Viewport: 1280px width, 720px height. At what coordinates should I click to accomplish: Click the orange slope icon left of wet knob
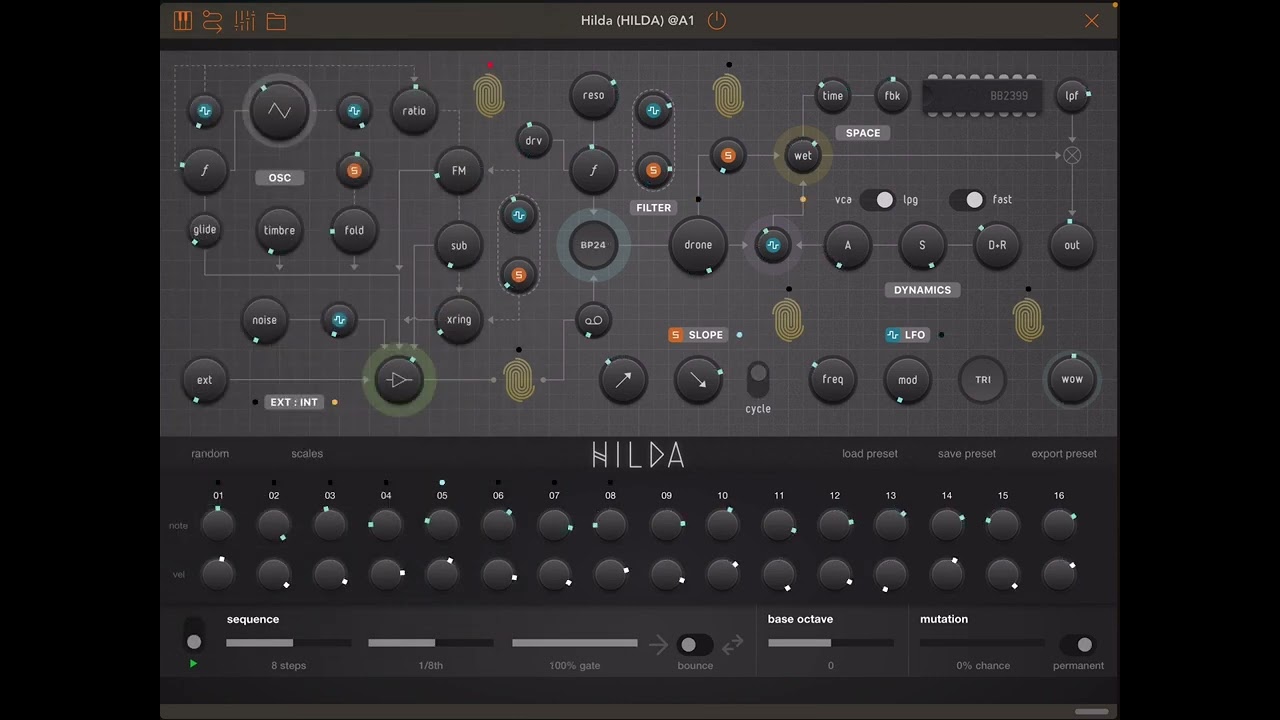(728, 155)
